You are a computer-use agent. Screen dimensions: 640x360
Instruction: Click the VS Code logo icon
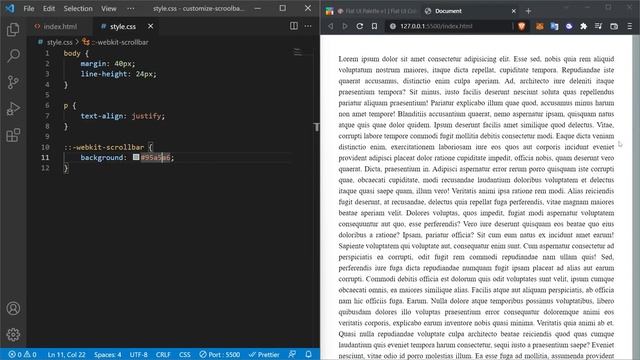click(10, 8)
